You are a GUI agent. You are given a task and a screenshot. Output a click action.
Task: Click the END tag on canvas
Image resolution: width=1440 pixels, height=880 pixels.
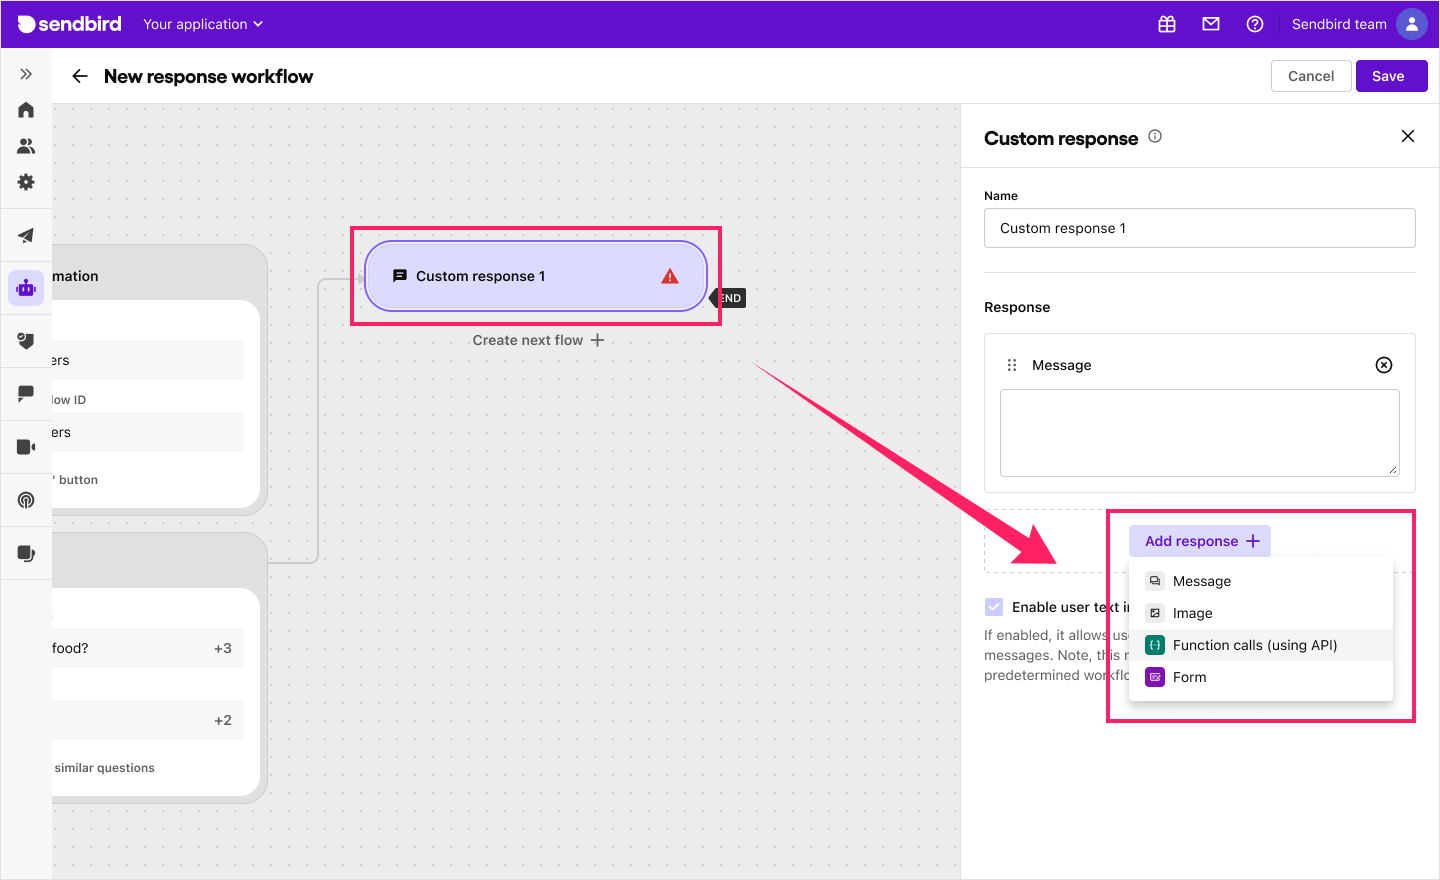coord(729,298)
